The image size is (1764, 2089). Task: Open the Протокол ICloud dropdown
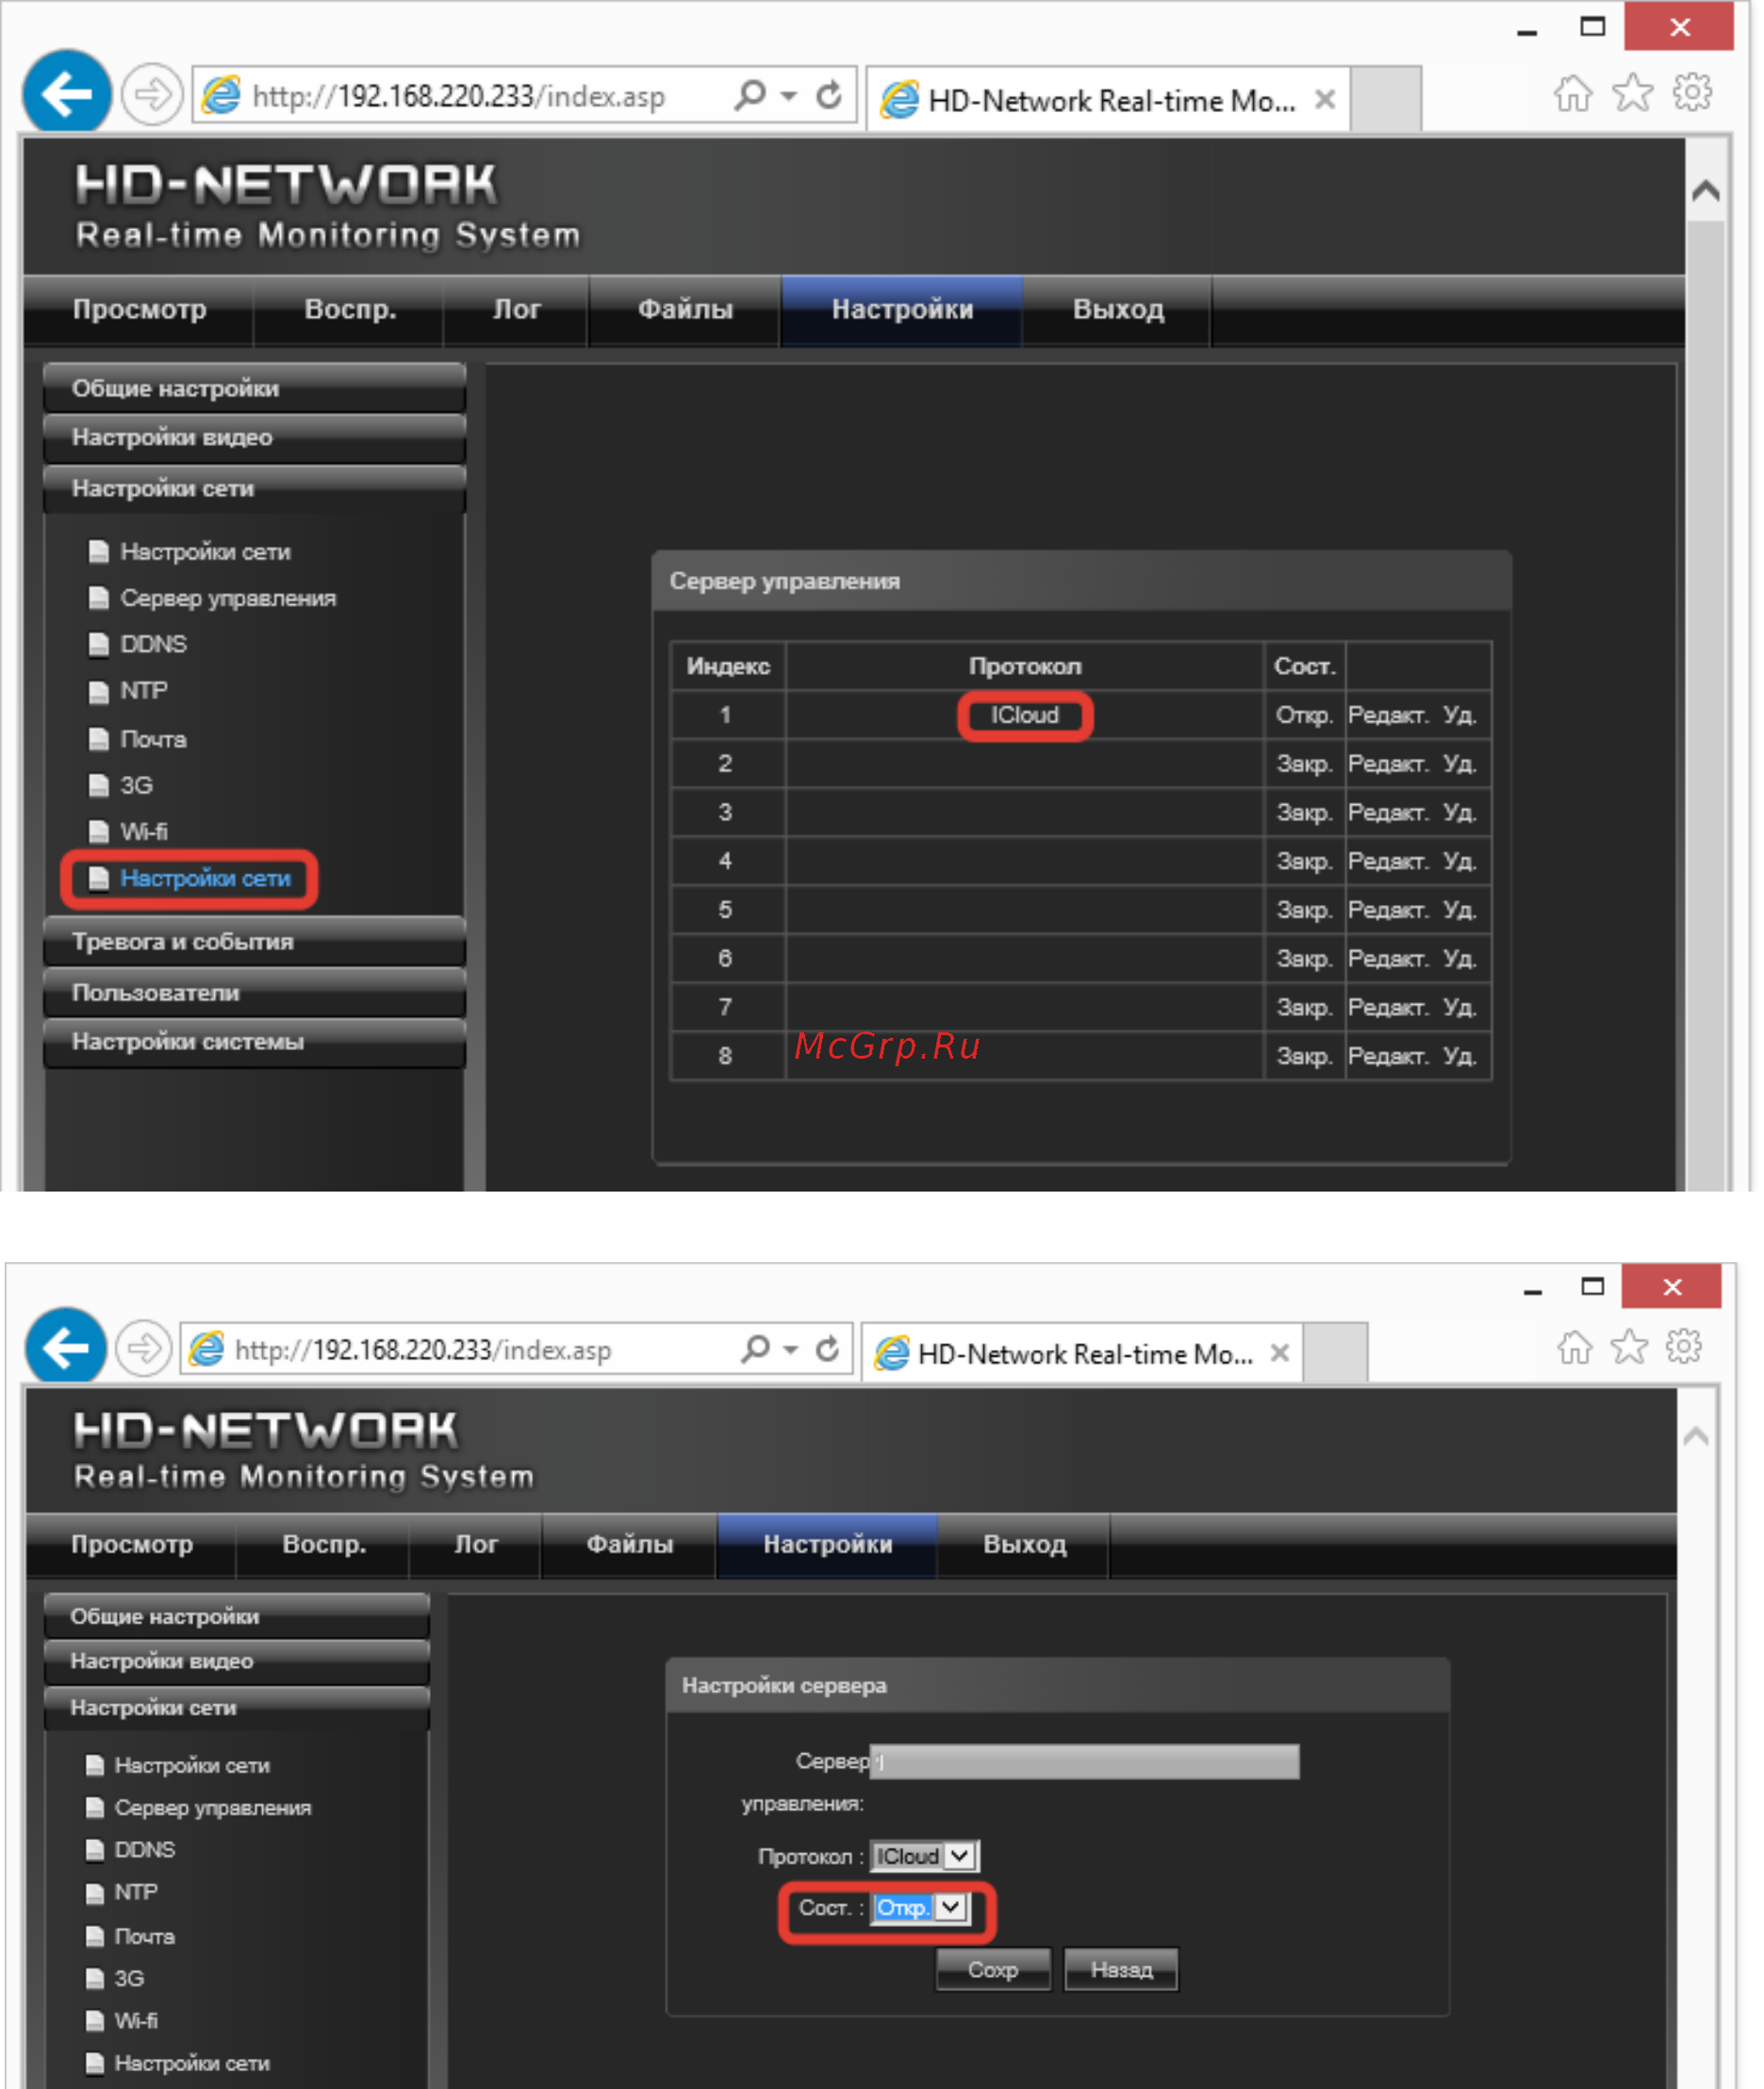point(924,1855)
